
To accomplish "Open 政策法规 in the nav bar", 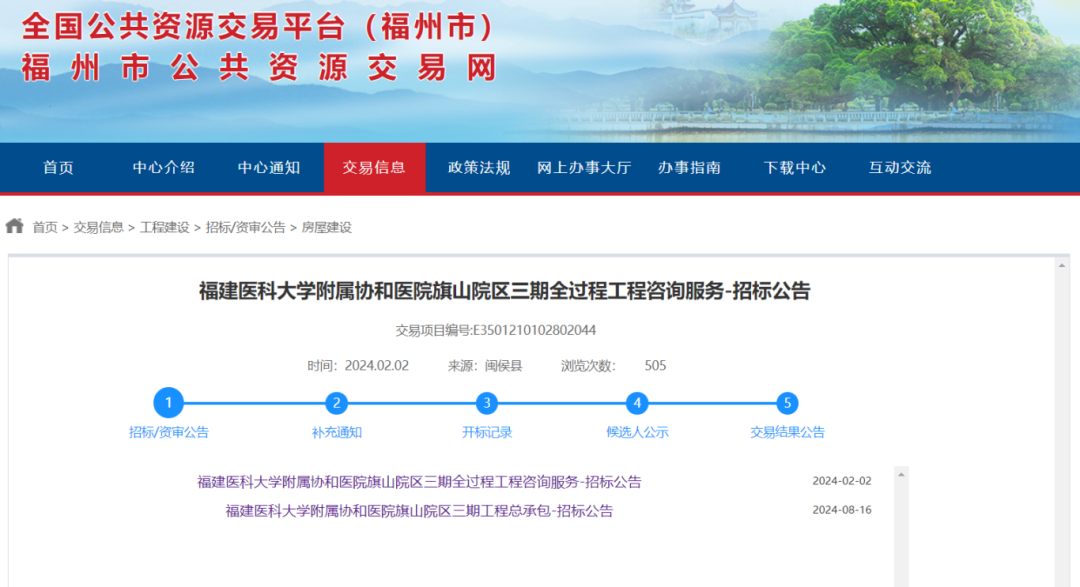I will click(x=479, y=167).
